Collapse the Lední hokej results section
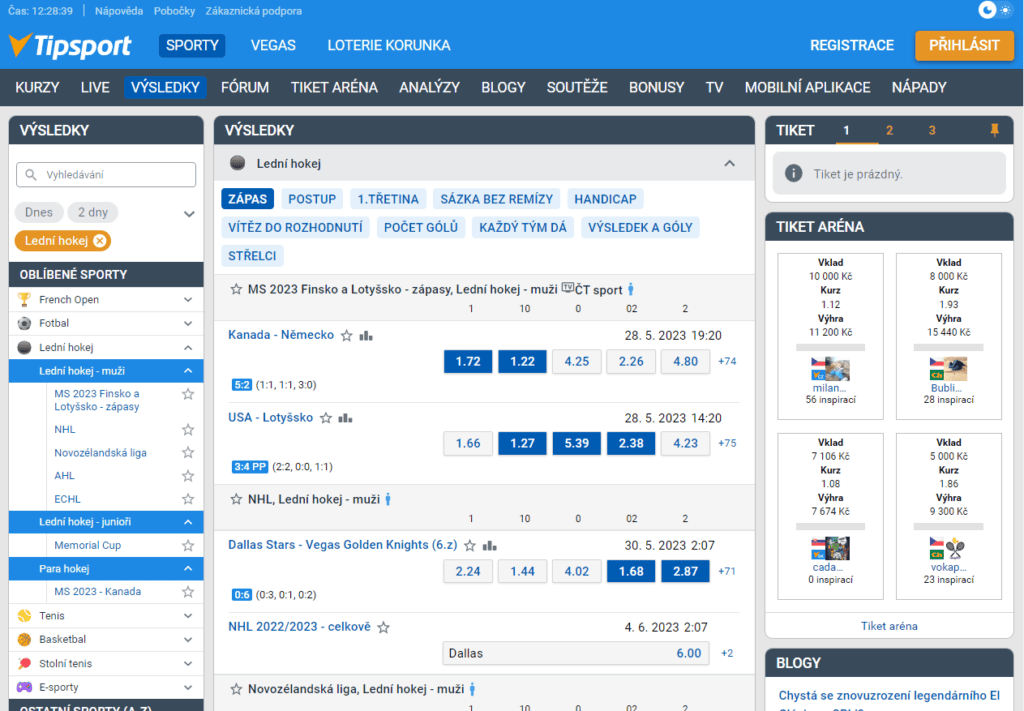The height and width of the screenshot is (711, 1024). pos(729,163)
